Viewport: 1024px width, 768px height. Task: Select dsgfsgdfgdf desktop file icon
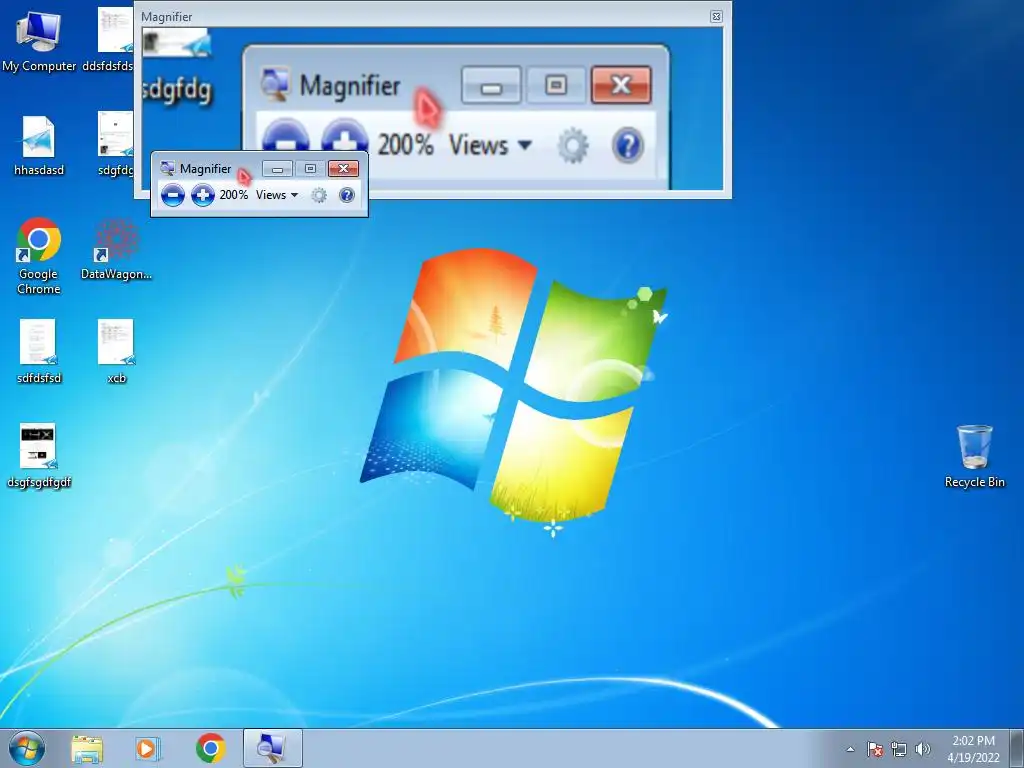[39, 456]
